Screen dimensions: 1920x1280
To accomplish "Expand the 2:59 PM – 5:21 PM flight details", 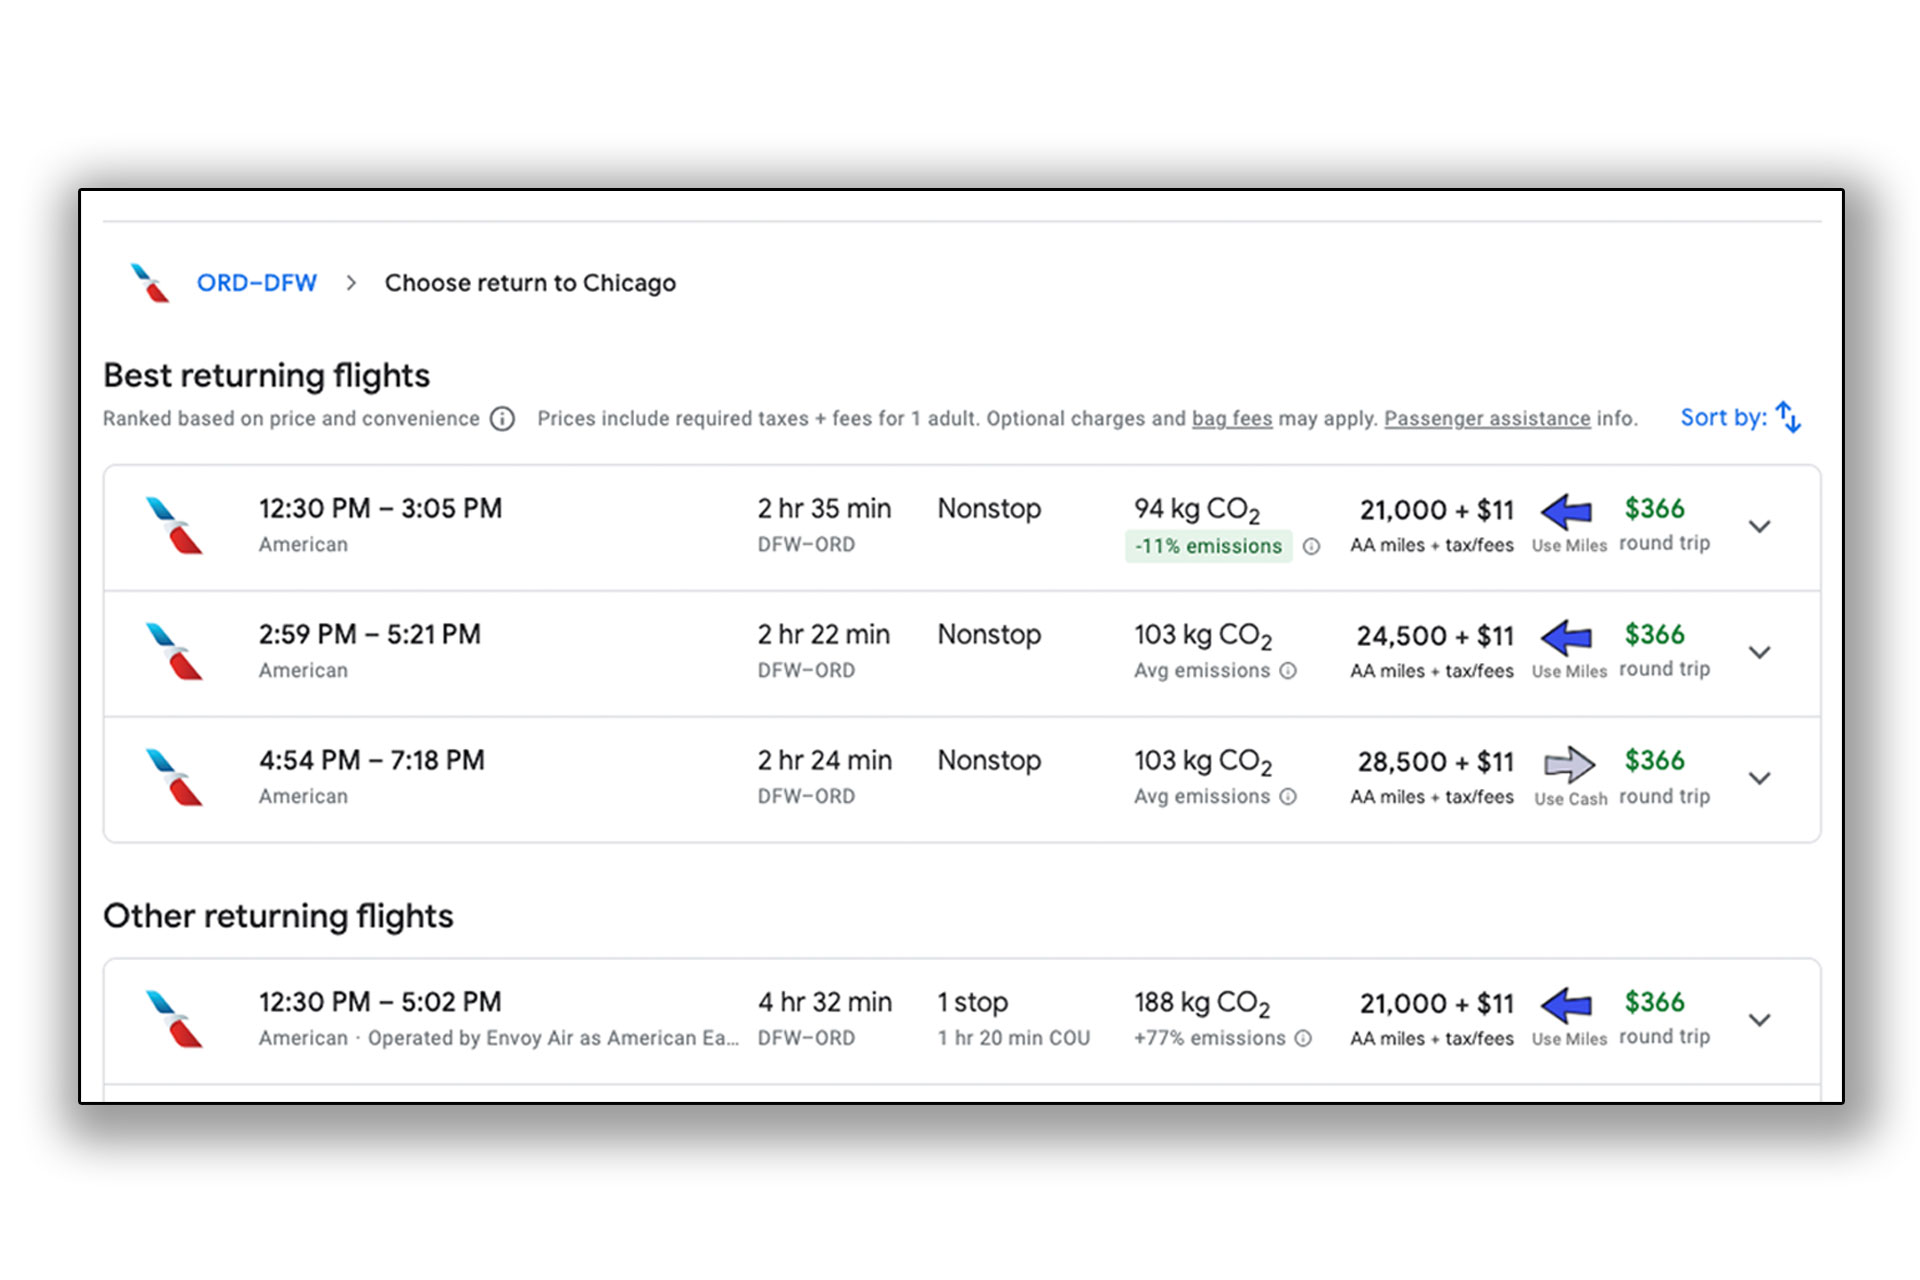I will pyautogui.click(x=1759, y=652).
